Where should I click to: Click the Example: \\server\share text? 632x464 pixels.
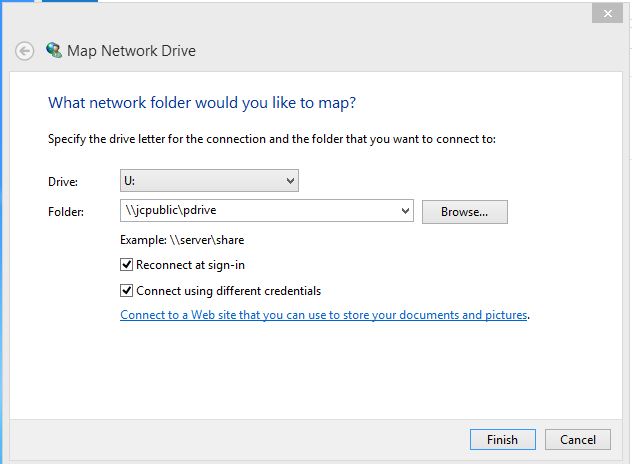click(x=182, y=240)
